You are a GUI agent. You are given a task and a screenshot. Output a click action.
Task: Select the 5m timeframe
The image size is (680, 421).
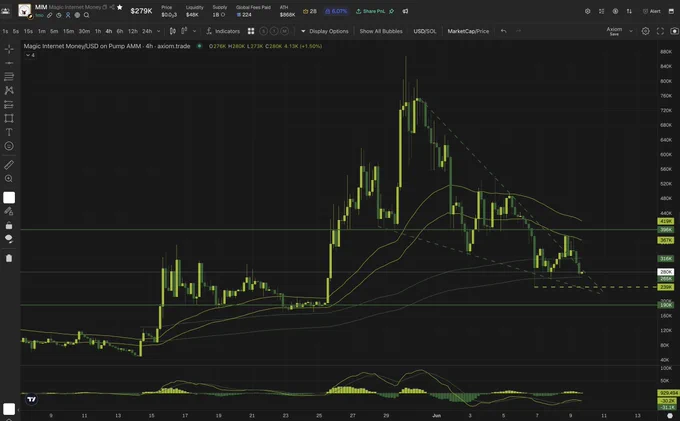click(54, 31)
